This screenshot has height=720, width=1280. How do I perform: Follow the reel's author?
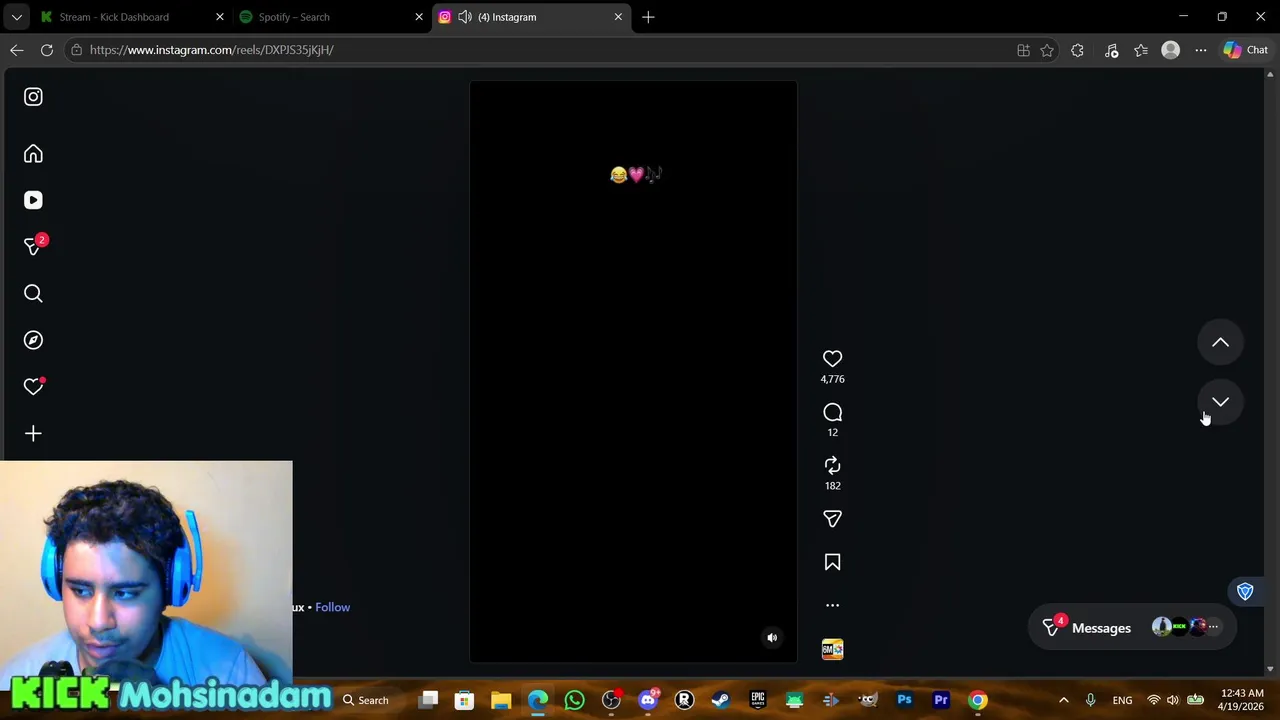click(x=332, y=607)
